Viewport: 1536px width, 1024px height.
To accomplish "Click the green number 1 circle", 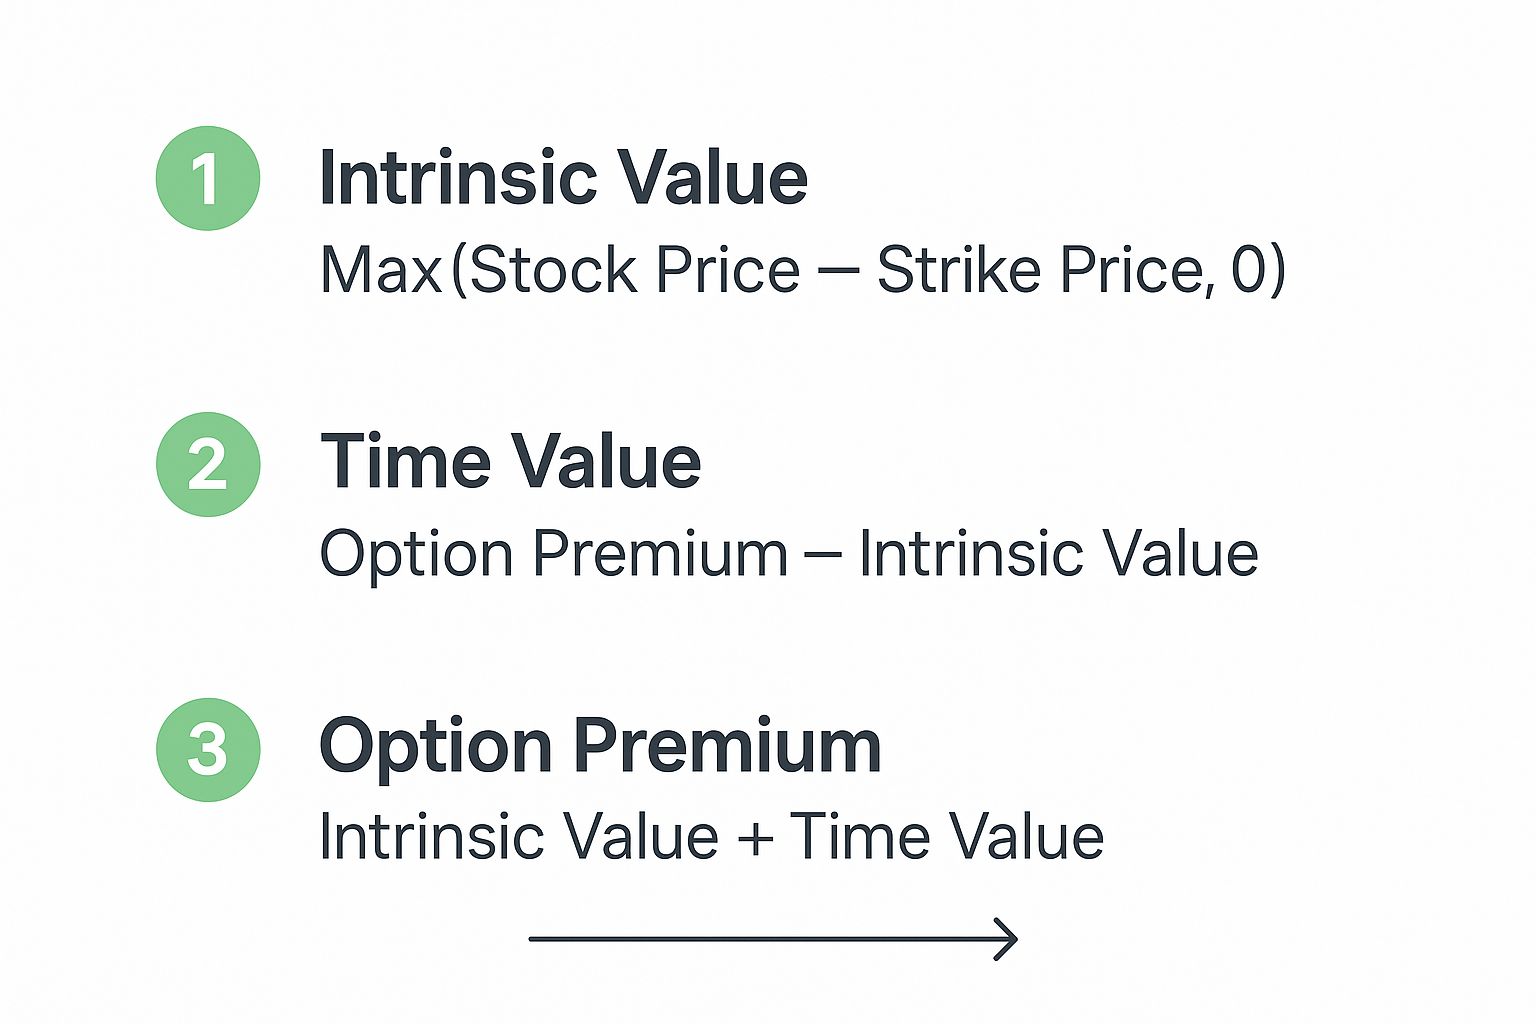I will click(208, 178).
